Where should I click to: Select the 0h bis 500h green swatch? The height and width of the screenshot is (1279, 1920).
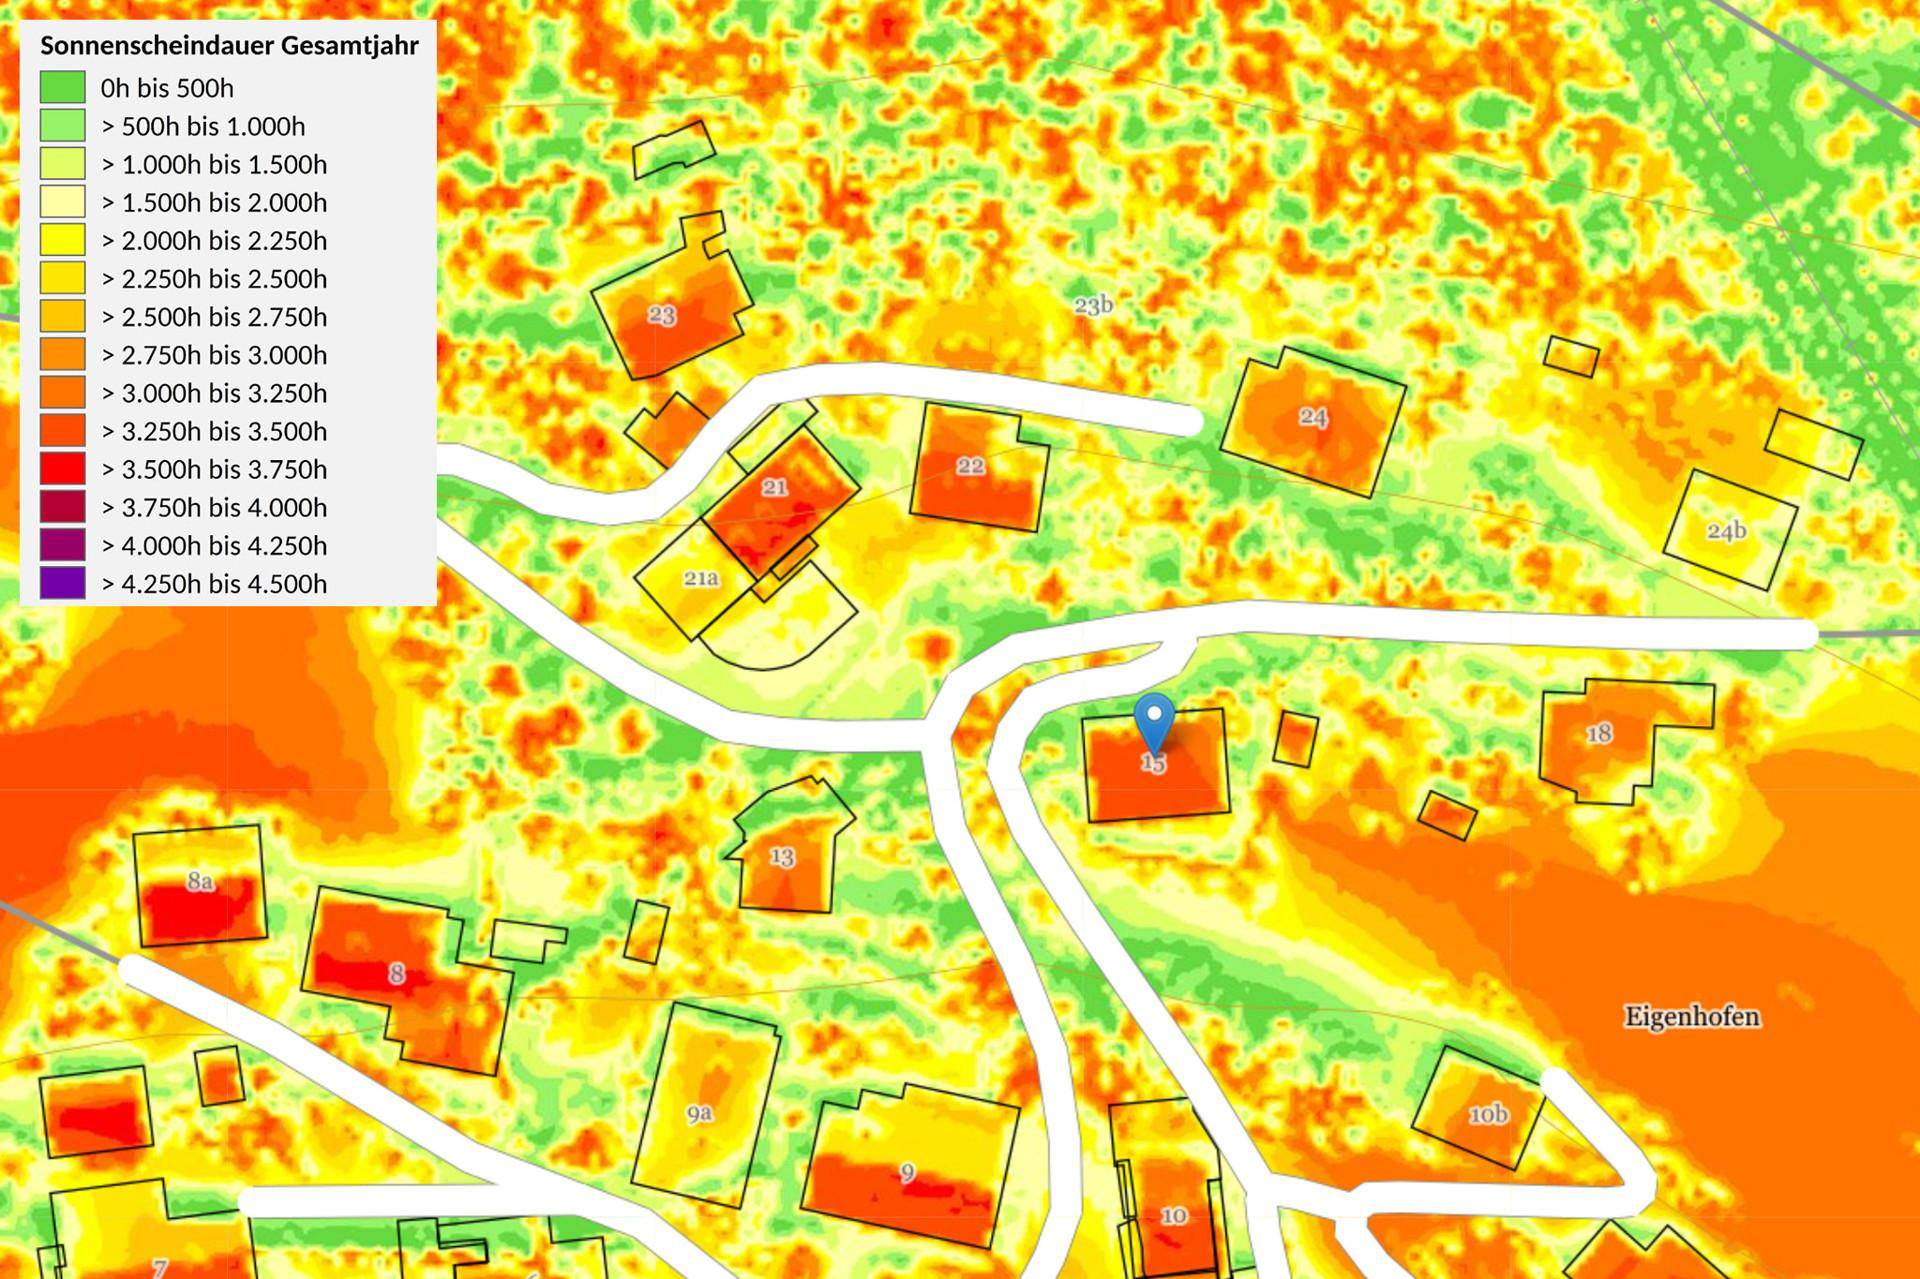coord(62,87)
